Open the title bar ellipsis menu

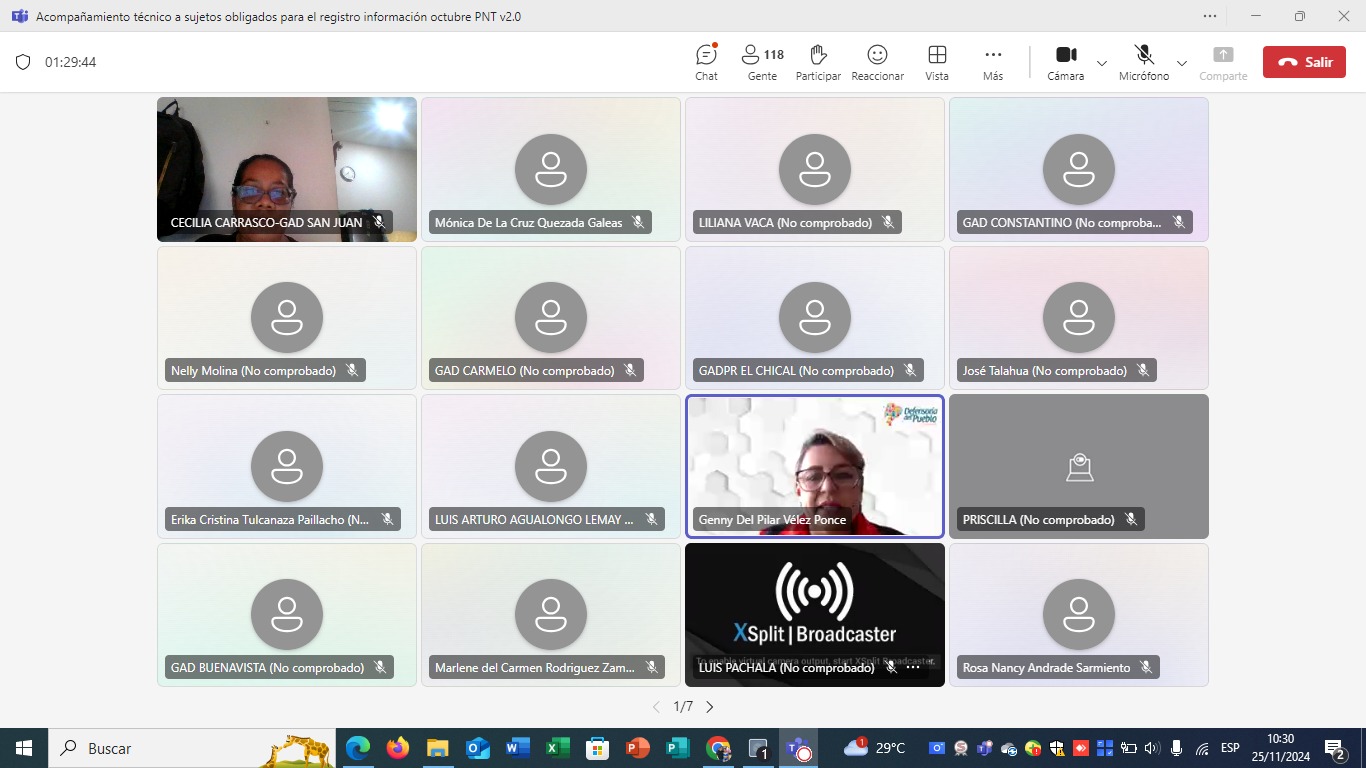[x=1210, y=16]
